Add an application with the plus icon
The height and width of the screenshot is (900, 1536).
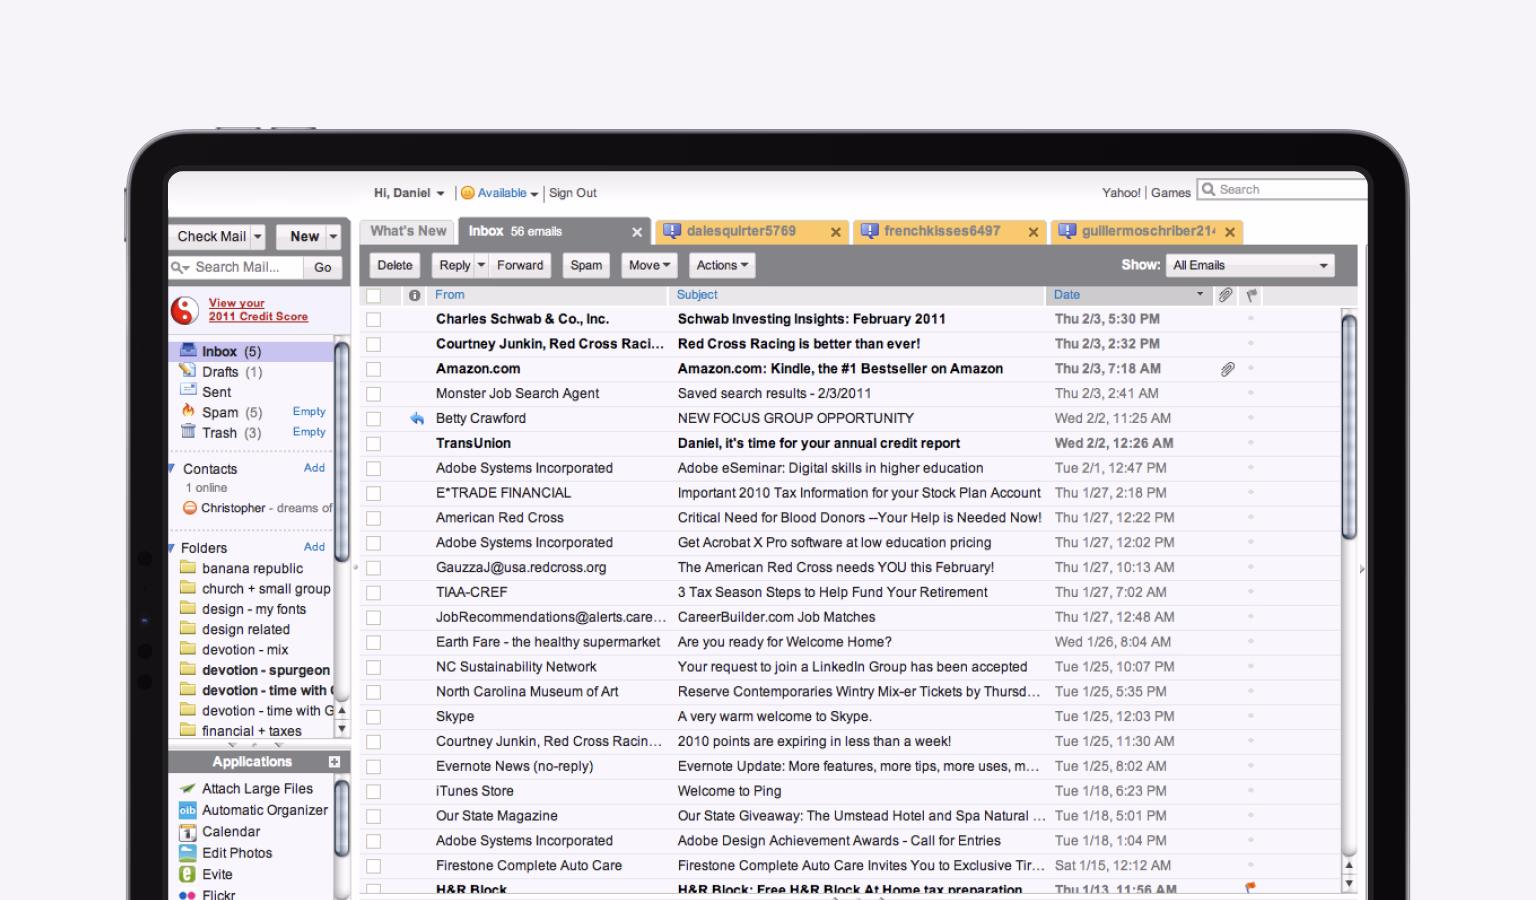[x=334, y=762]
